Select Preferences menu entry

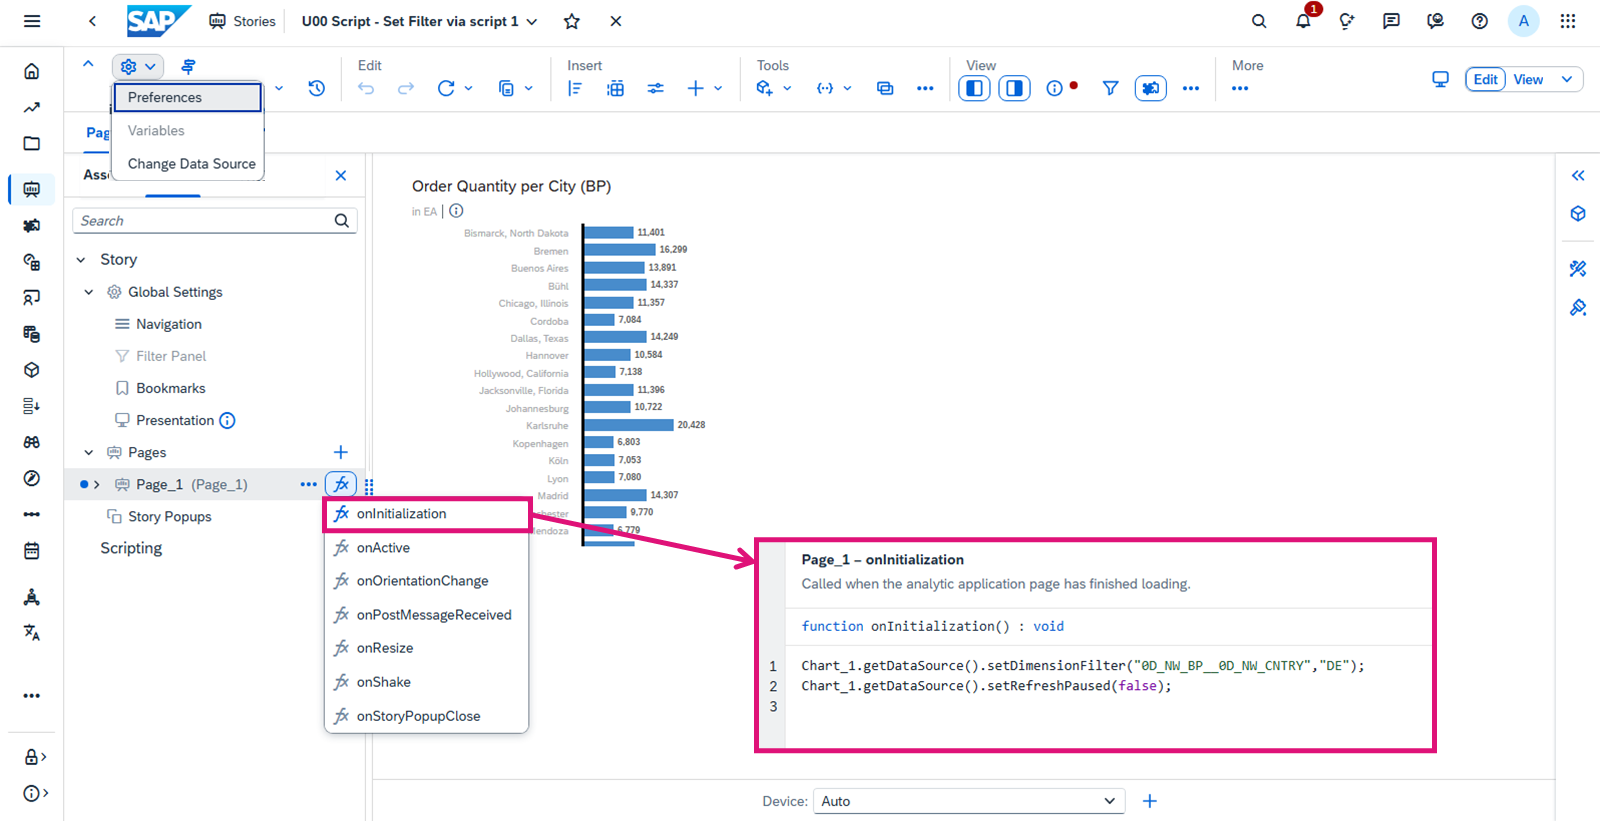187,97
